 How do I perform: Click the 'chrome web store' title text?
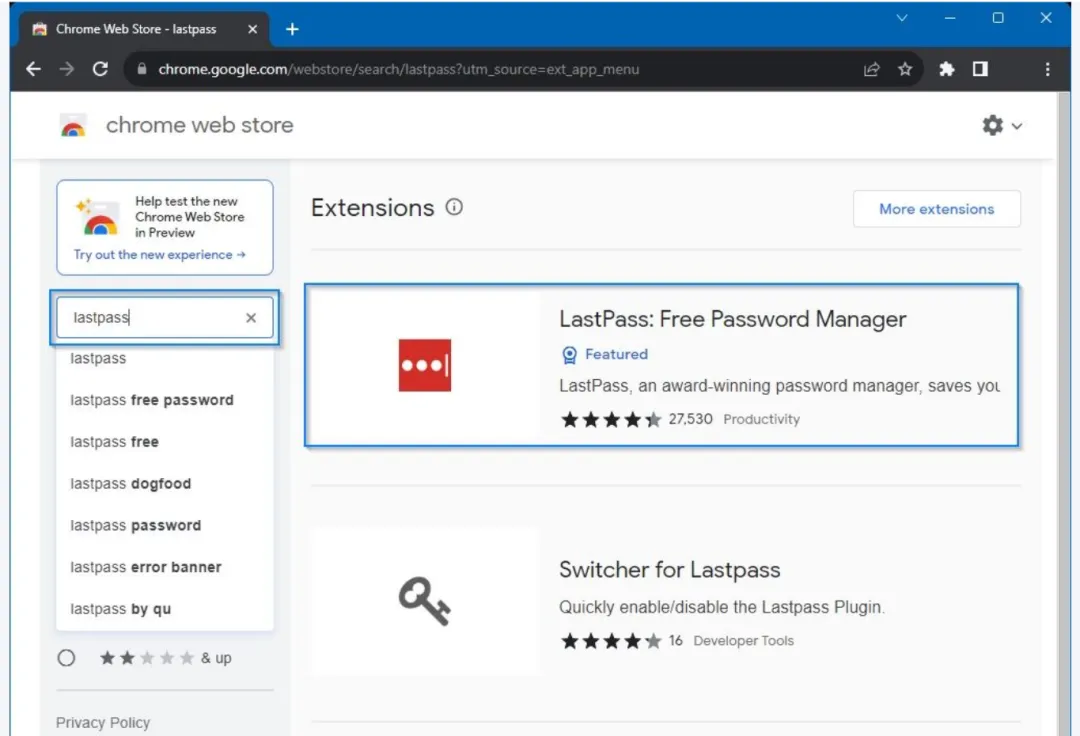coord(200,125)
